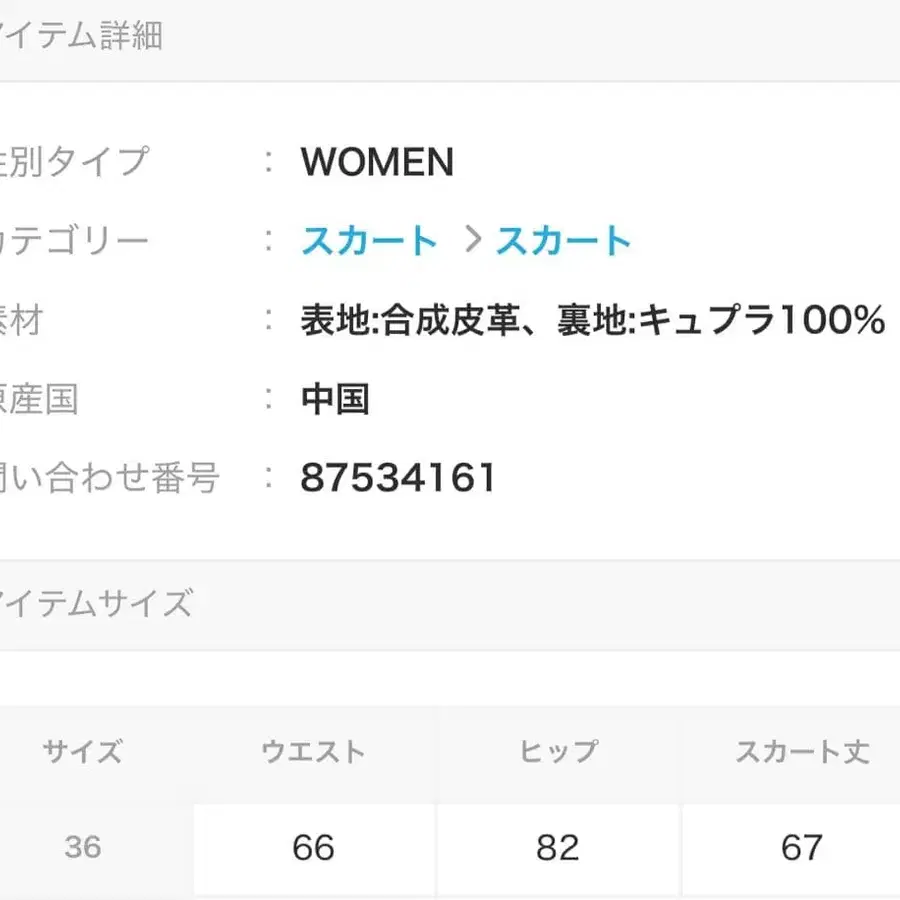
Task: Click the 原産国 row label
Action: [x=38, y=399]
